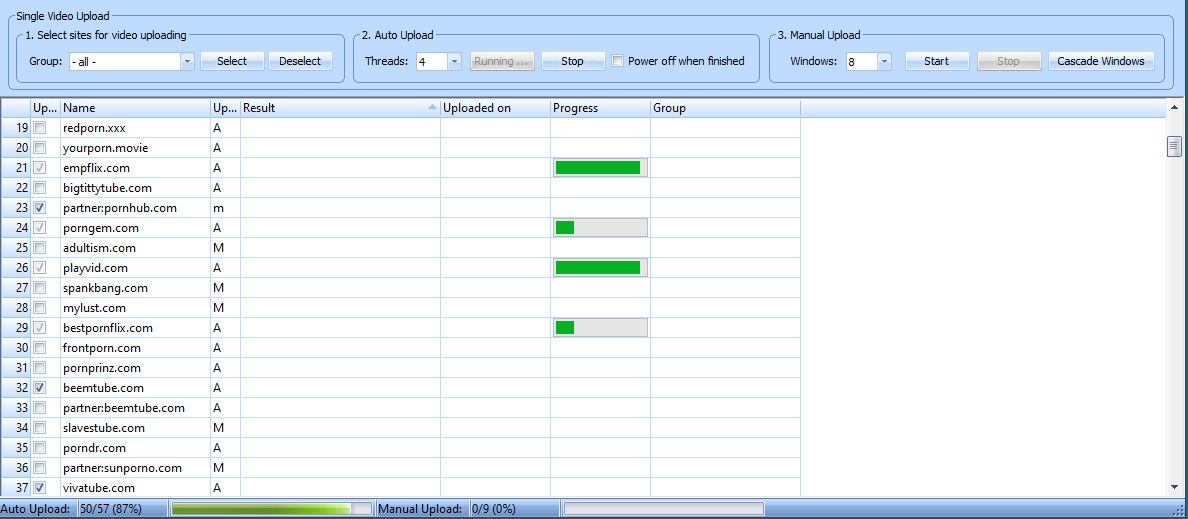
Task: Click the vertical scrollbar thumb
Action: click(1174, 146)
